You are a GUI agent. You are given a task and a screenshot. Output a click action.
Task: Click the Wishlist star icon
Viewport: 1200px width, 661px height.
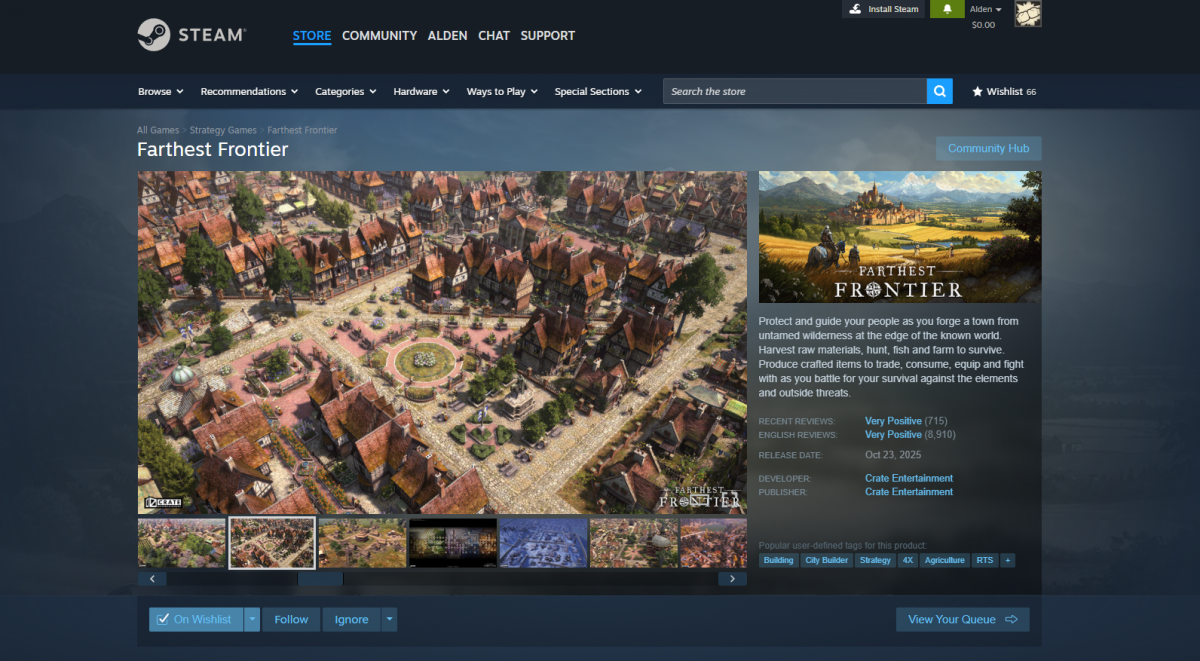point(977,91)
